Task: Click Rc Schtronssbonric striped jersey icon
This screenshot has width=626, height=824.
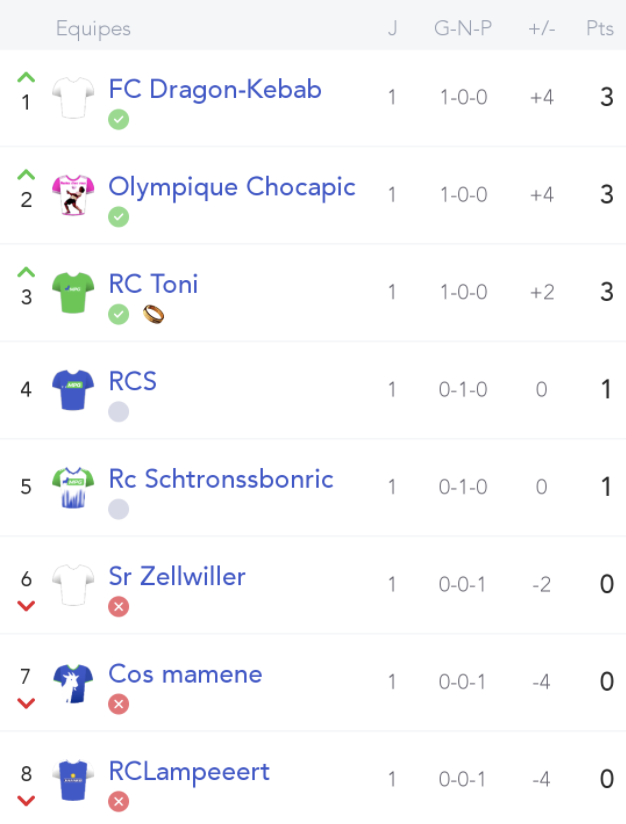Action: pos(73,487)
